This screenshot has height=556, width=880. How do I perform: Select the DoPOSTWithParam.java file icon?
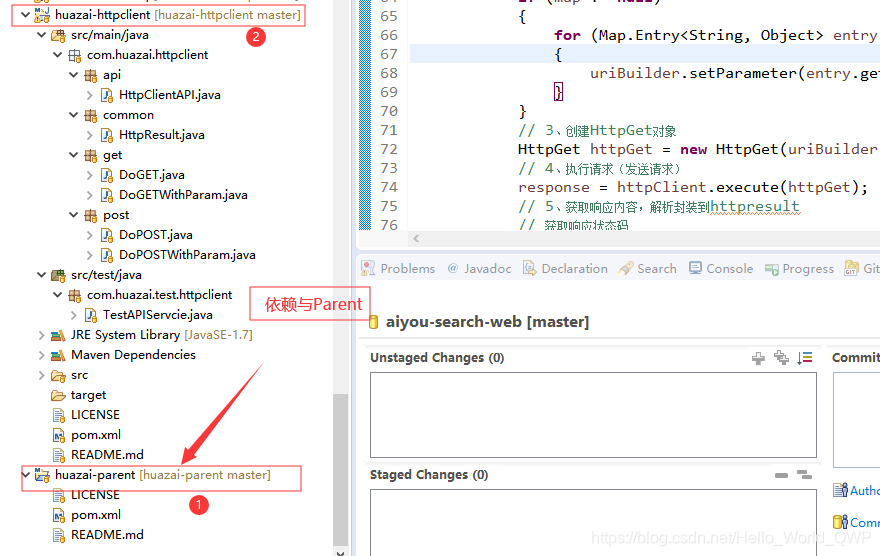click(x=107, y=255)
